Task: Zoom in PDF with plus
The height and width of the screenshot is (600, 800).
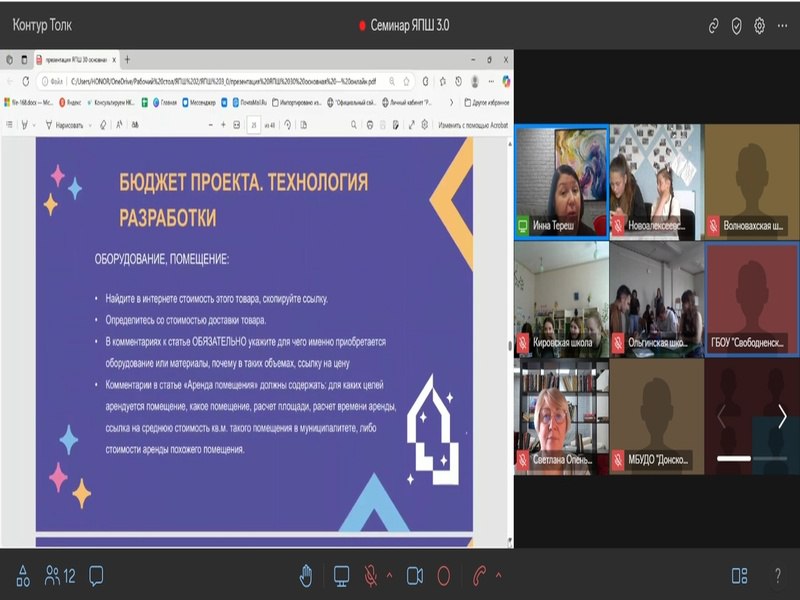Action: point(223,124)
